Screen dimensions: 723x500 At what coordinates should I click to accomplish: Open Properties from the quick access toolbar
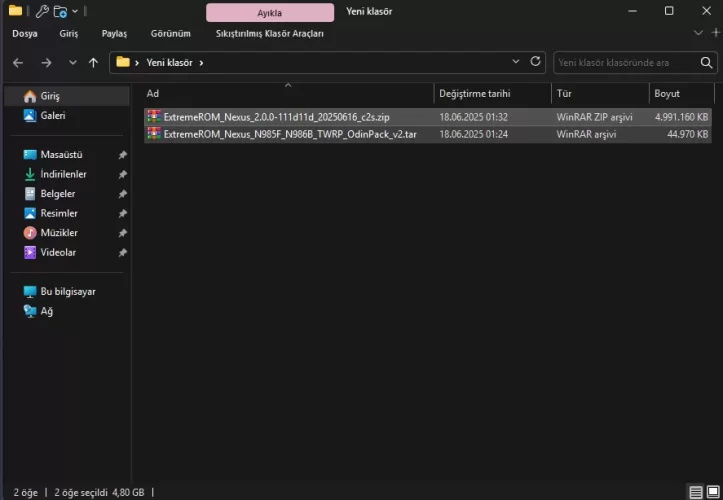click(x=42, y=11)
